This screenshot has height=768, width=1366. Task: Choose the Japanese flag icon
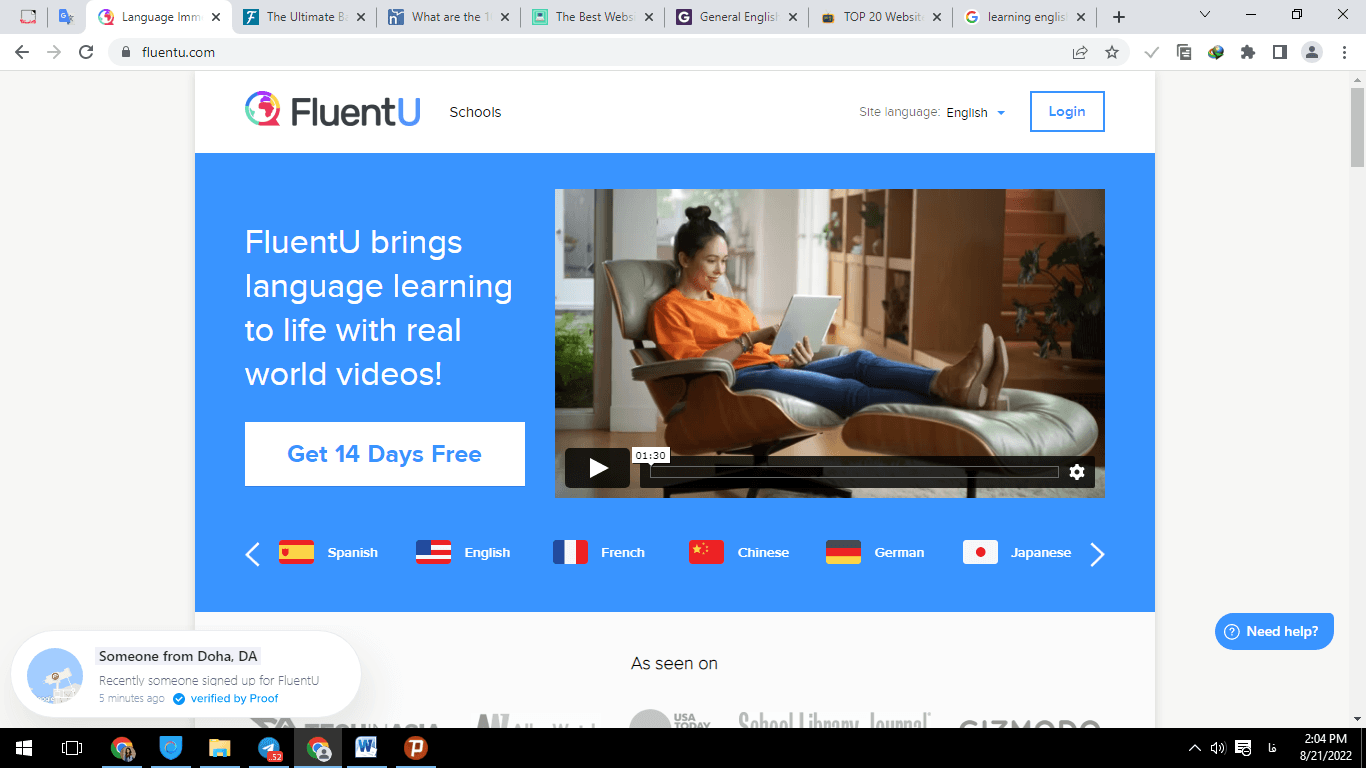coord(980,552)
